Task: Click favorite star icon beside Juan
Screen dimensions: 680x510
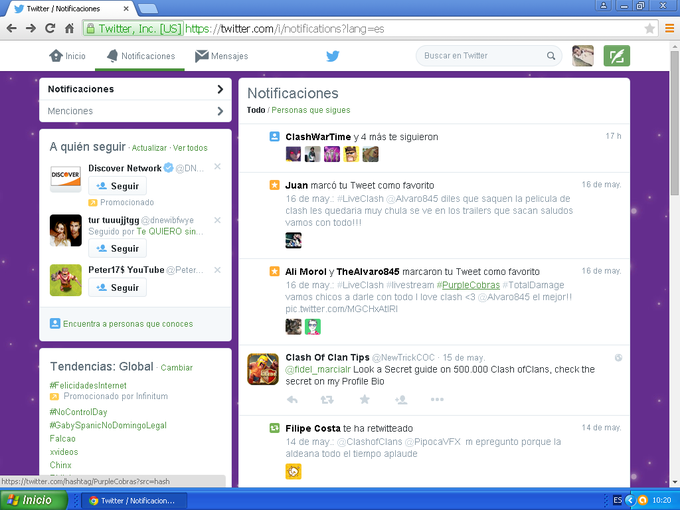Action: click(275, 185)
